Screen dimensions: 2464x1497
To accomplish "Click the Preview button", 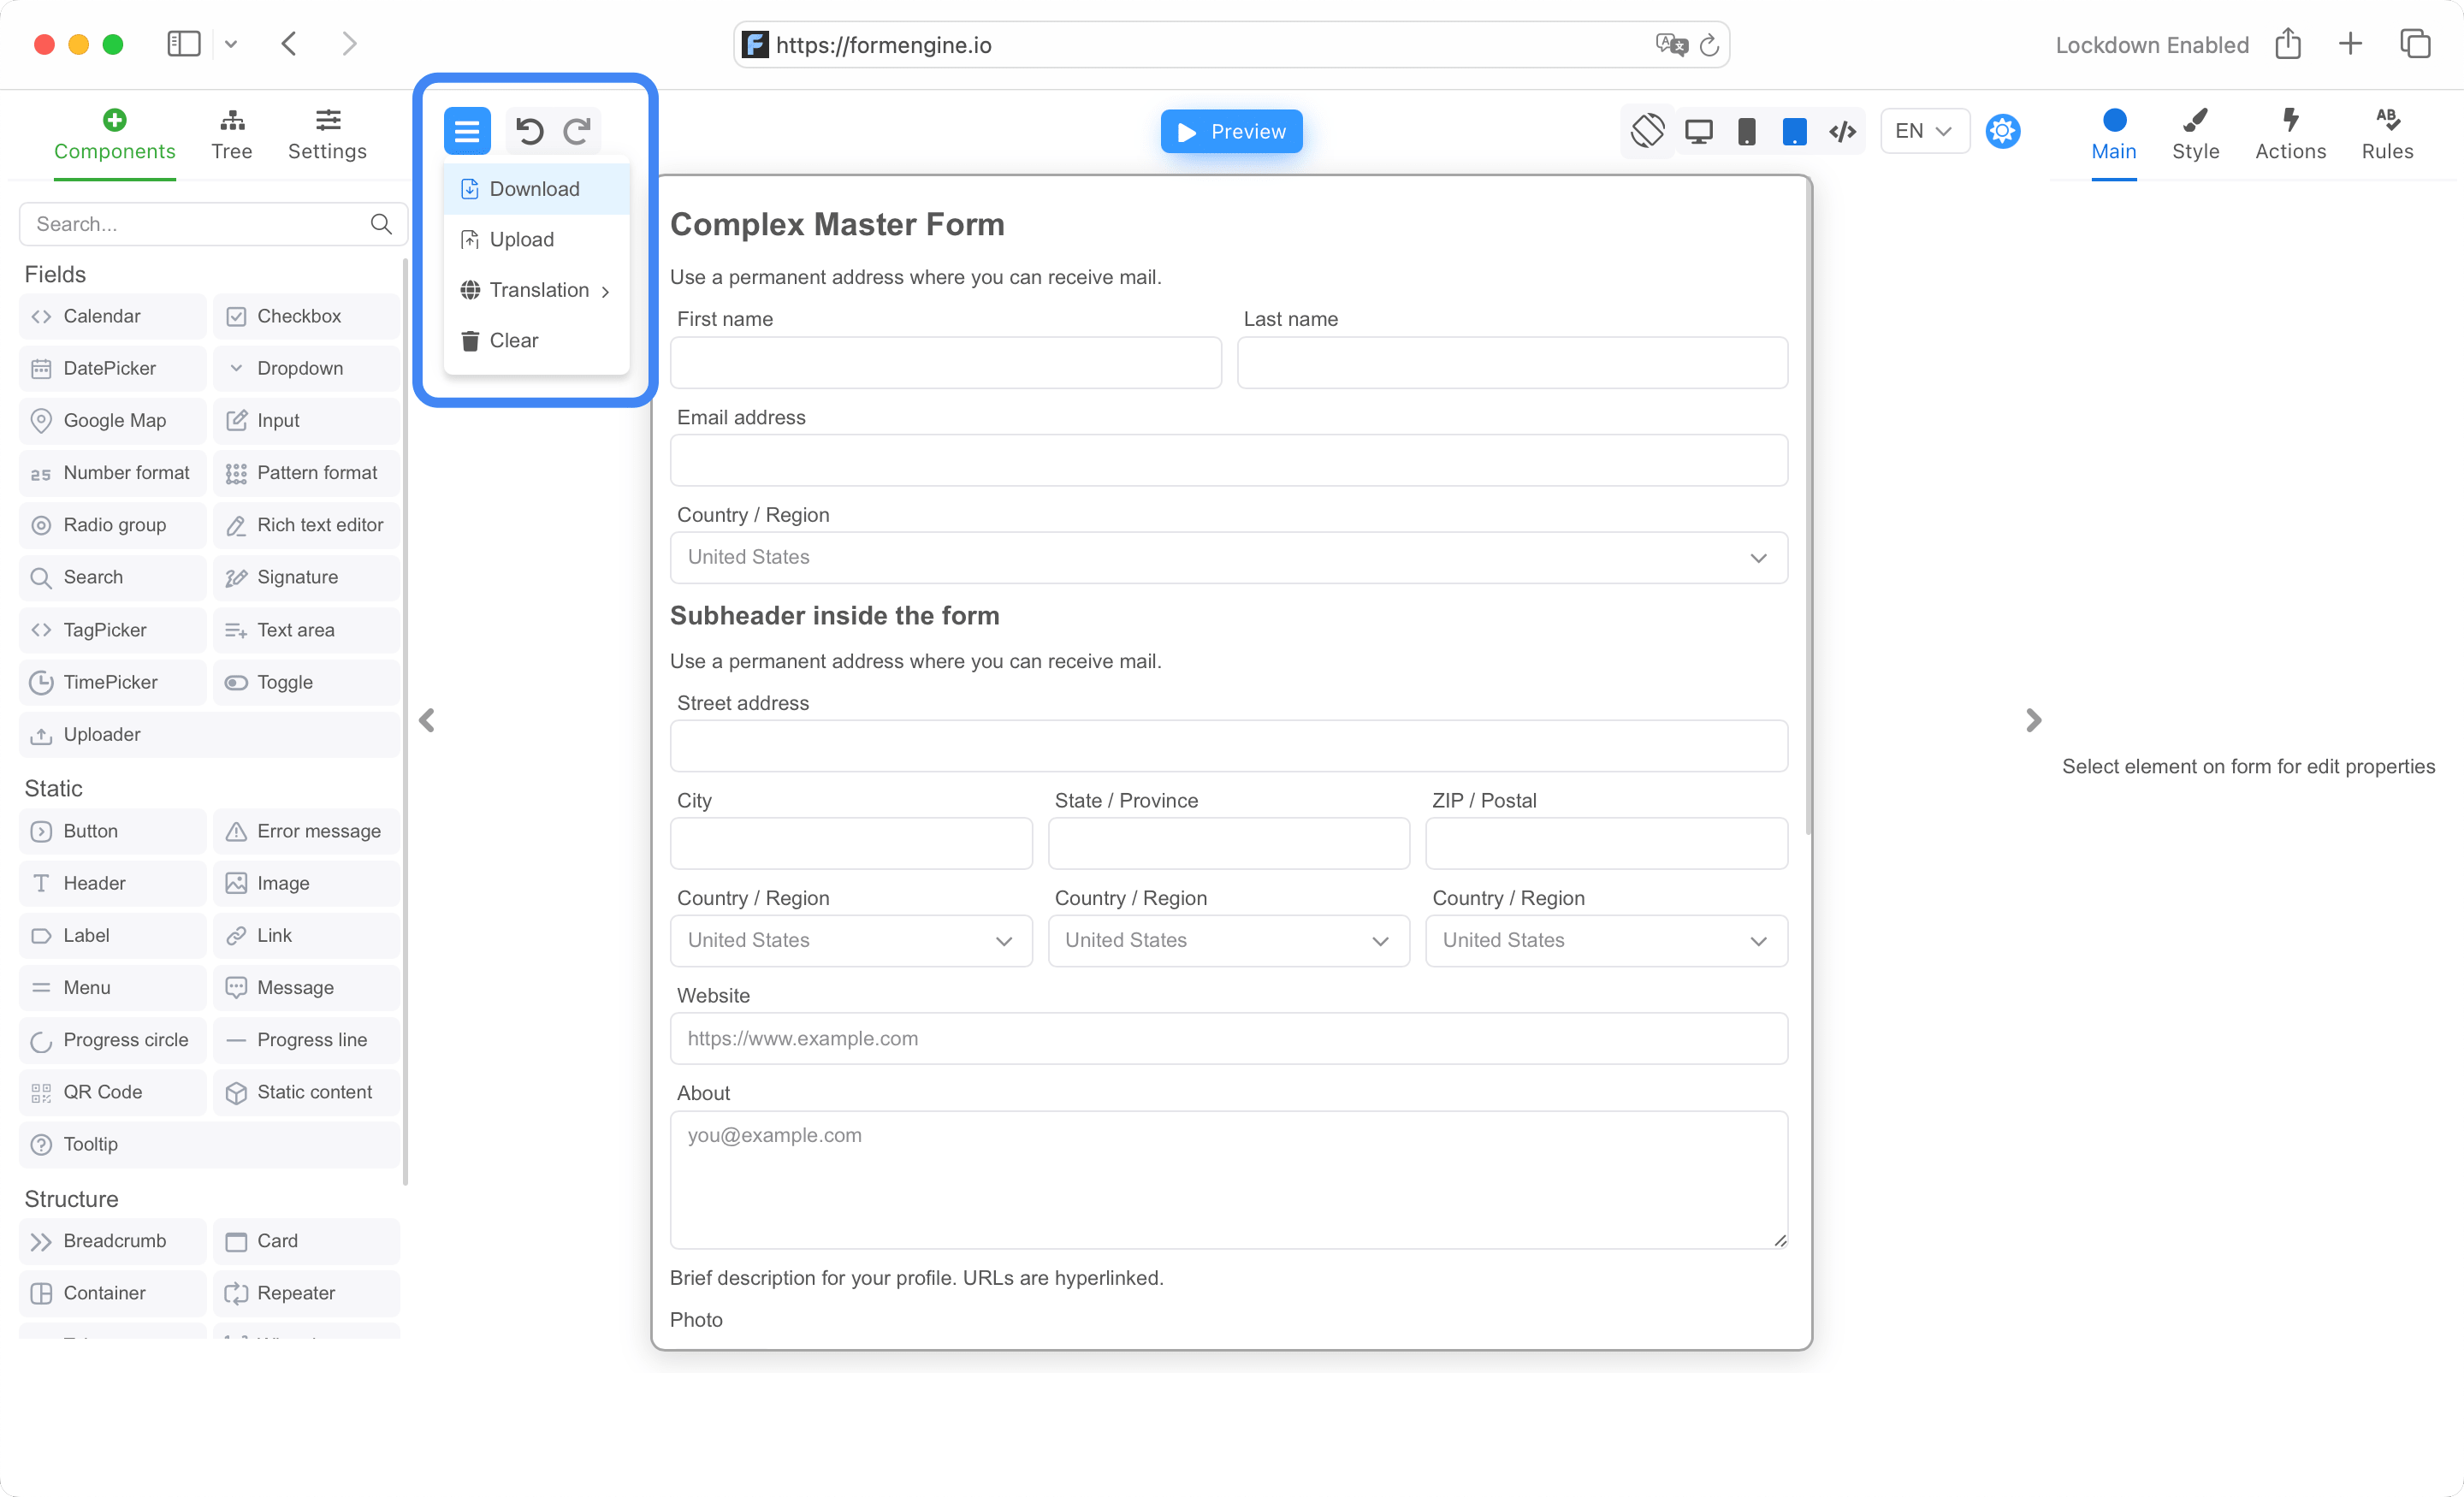I will coord(1231,131).
